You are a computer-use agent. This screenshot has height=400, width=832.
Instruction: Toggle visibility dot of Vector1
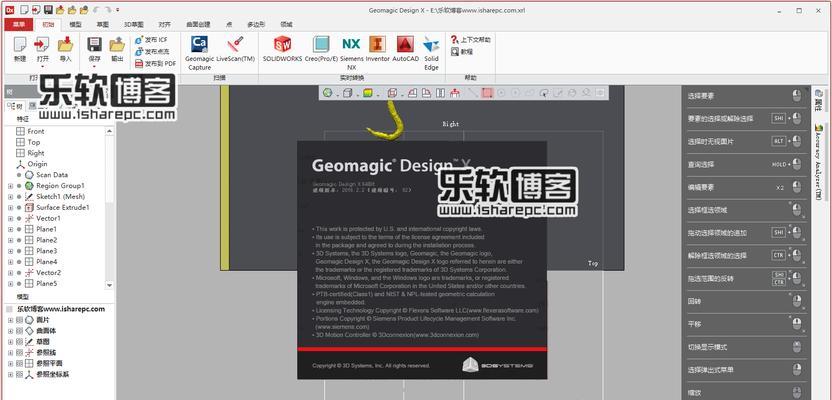(x=19, y=219)
